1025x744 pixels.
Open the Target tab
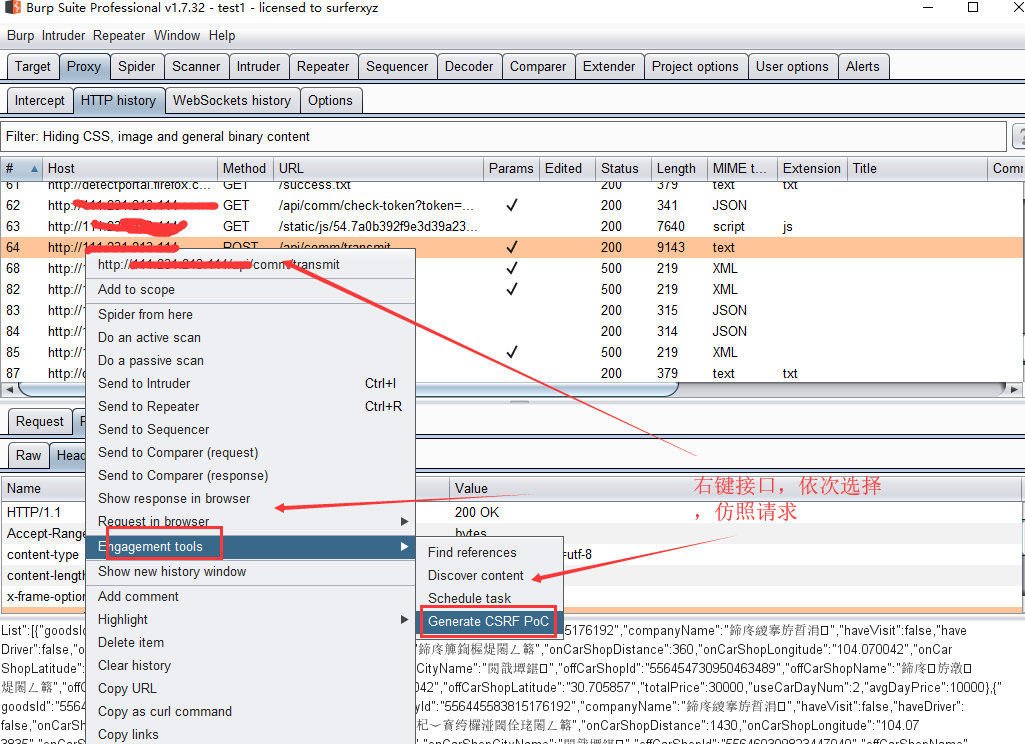click(33, 66)
